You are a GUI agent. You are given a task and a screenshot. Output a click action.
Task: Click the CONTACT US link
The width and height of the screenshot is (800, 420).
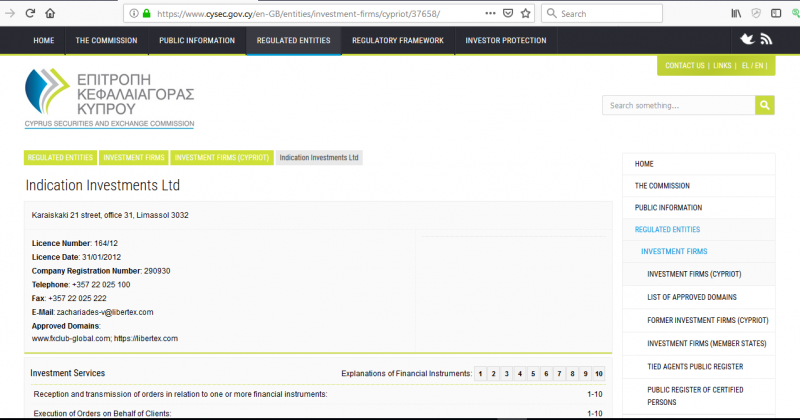point(685,65)
